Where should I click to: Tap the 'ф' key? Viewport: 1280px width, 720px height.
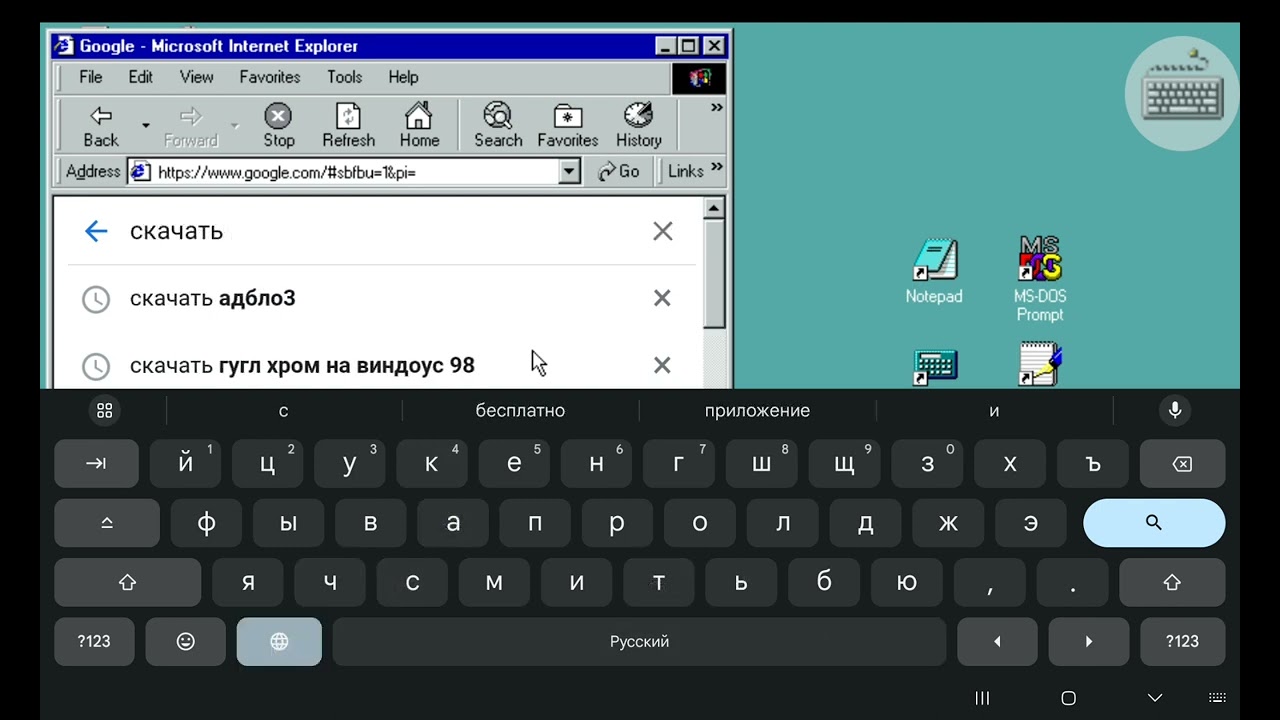[x=206, y=523]
